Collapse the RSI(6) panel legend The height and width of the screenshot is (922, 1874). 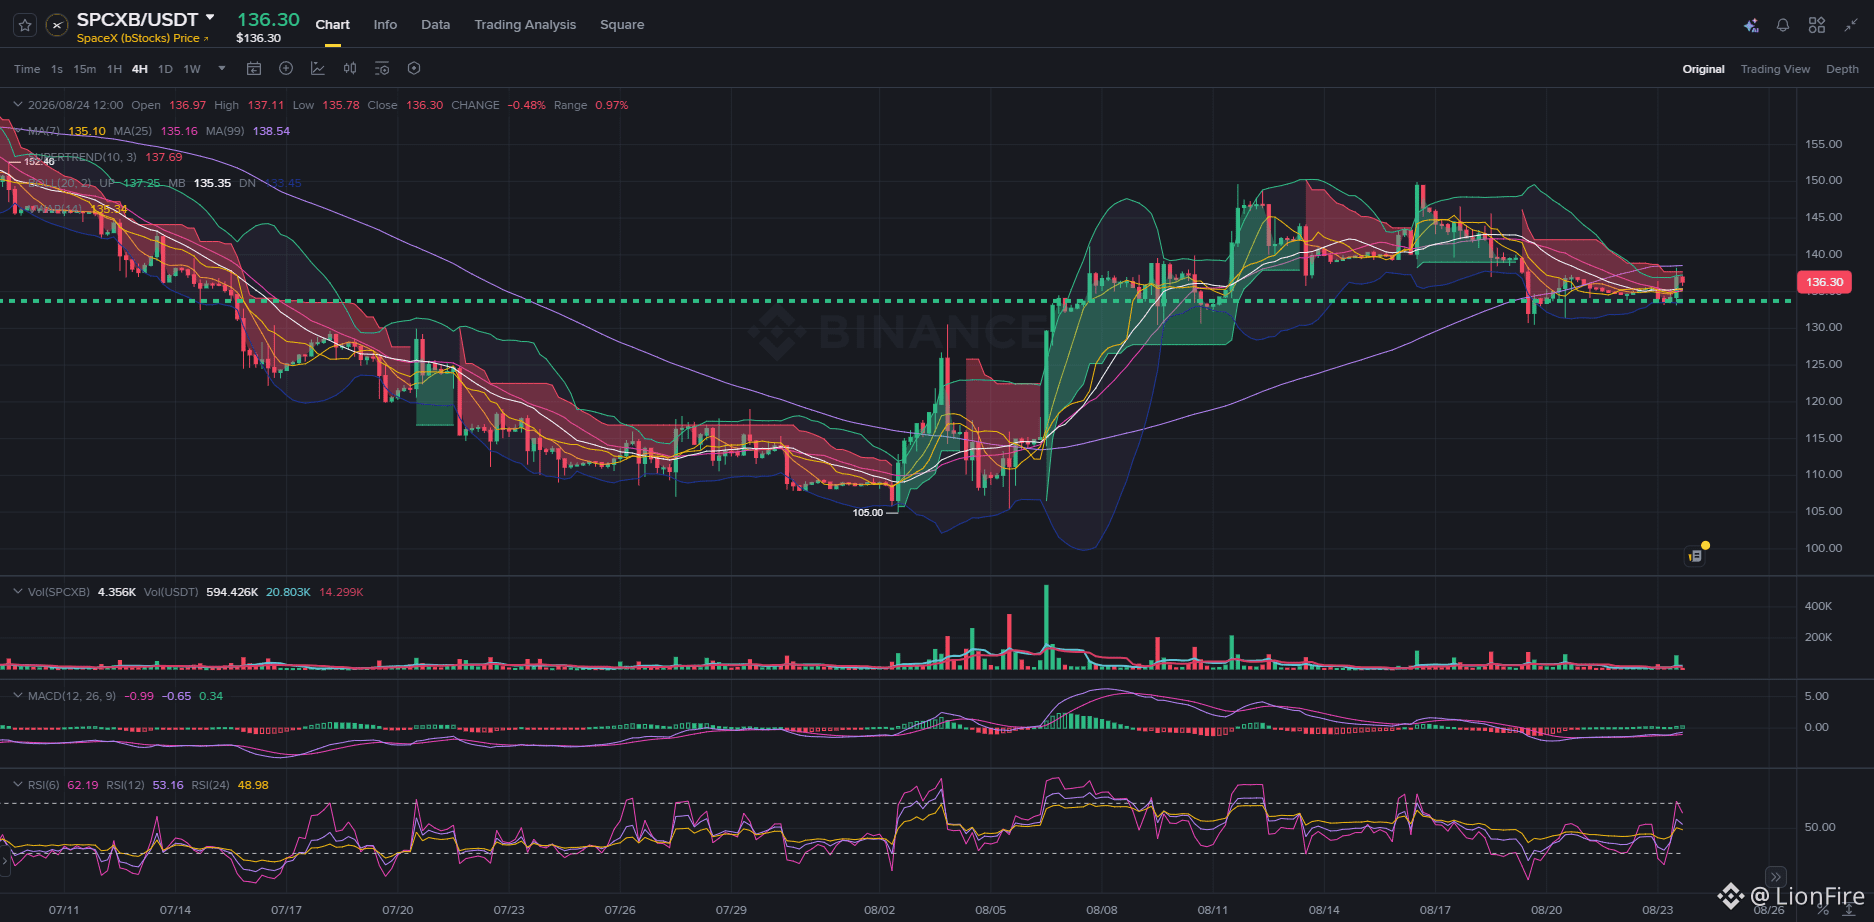point(17,785)
